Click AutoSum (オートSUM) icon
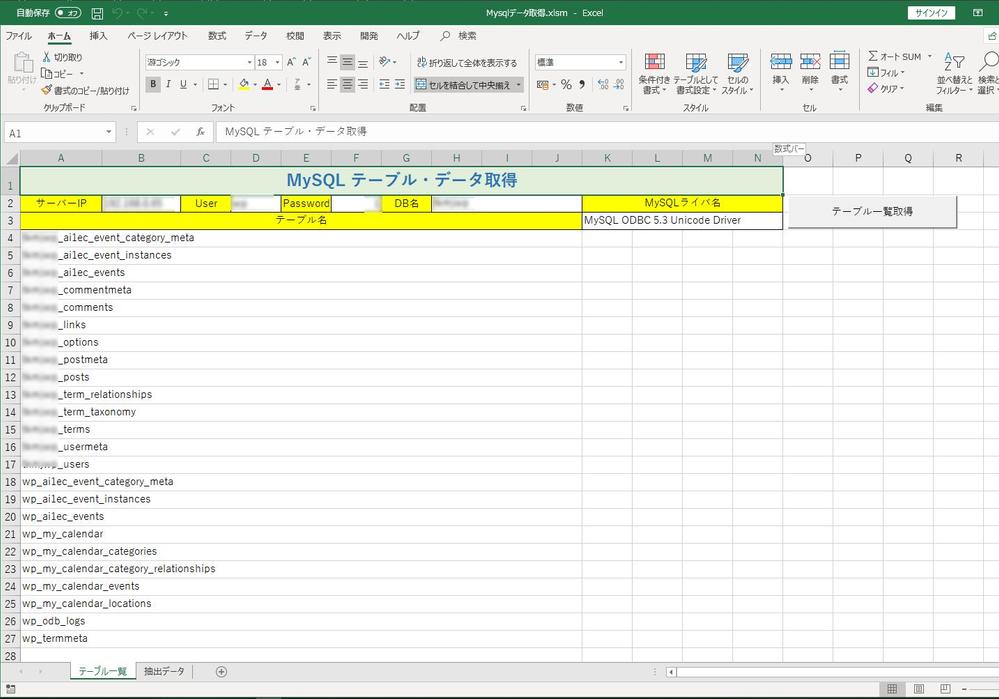This screenshot has width=999, height=699. click(873, 56)
